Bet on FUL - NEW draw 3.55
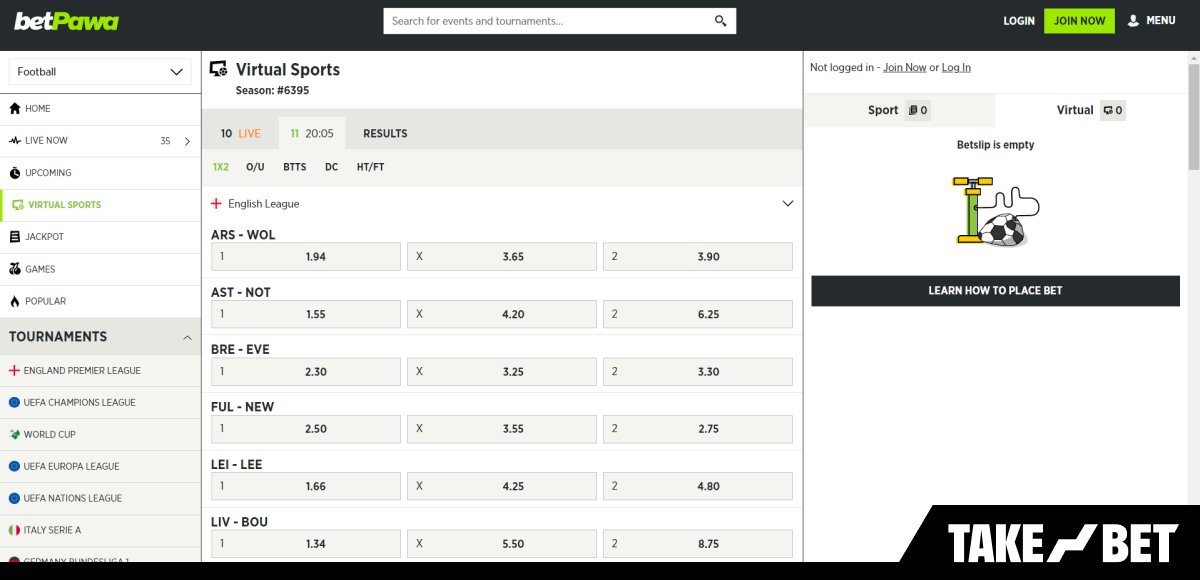This screenshot has width=1200, height=580. 502,429
